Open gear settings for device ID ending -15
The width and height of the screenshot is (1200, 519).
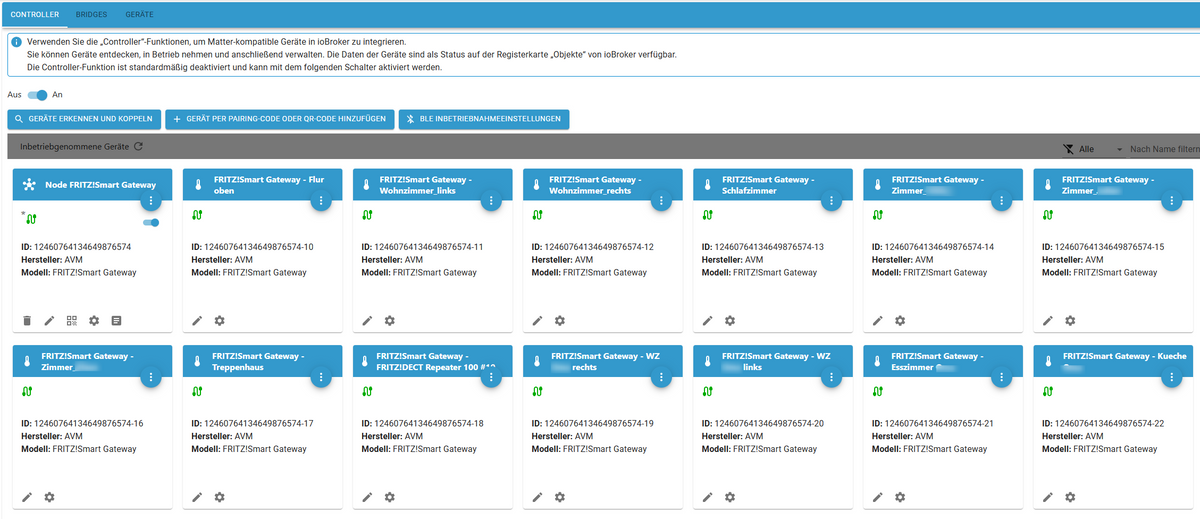tap(1069, 320)
